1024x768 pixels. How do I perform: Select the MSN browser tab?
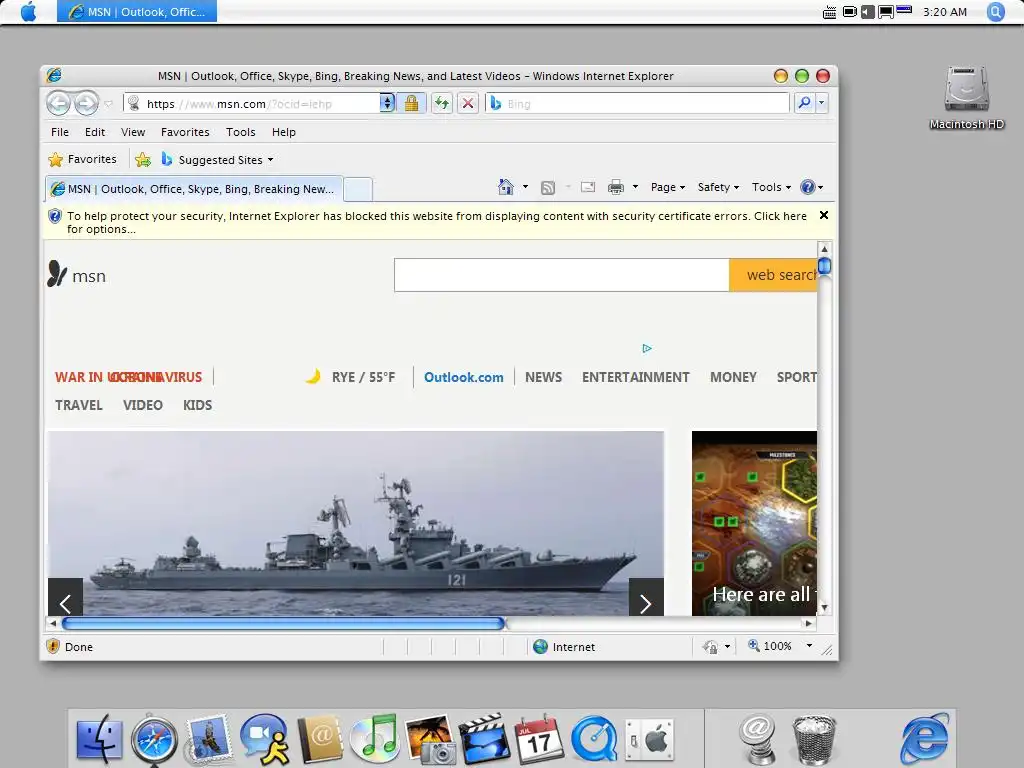(x=194, y=189)
